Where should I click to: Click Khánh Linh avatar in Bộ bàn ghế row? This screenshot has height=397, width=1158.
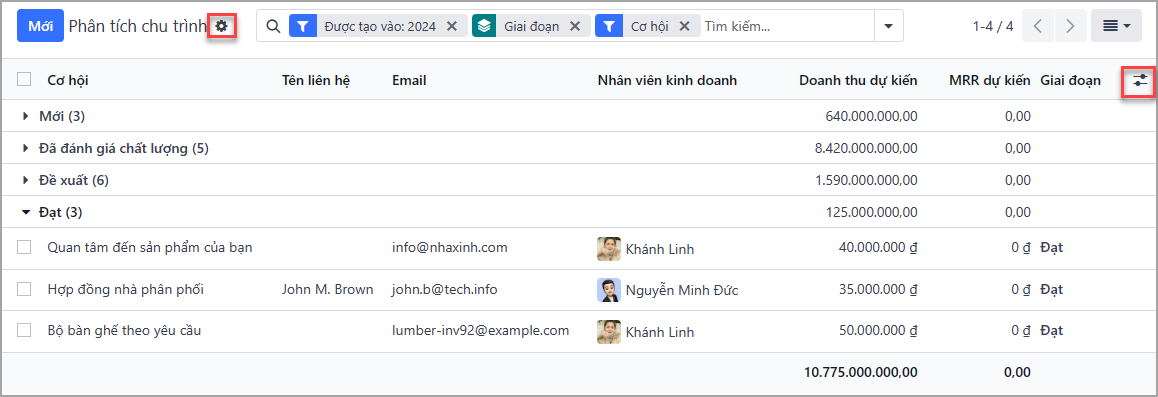pyautogui.click(x=609, y=331)
